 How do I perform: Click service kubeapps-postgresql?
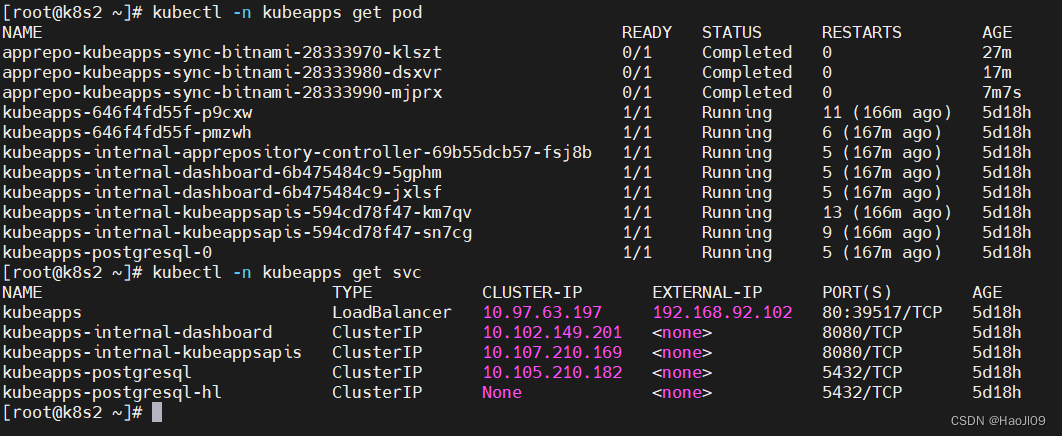(98, 373)
